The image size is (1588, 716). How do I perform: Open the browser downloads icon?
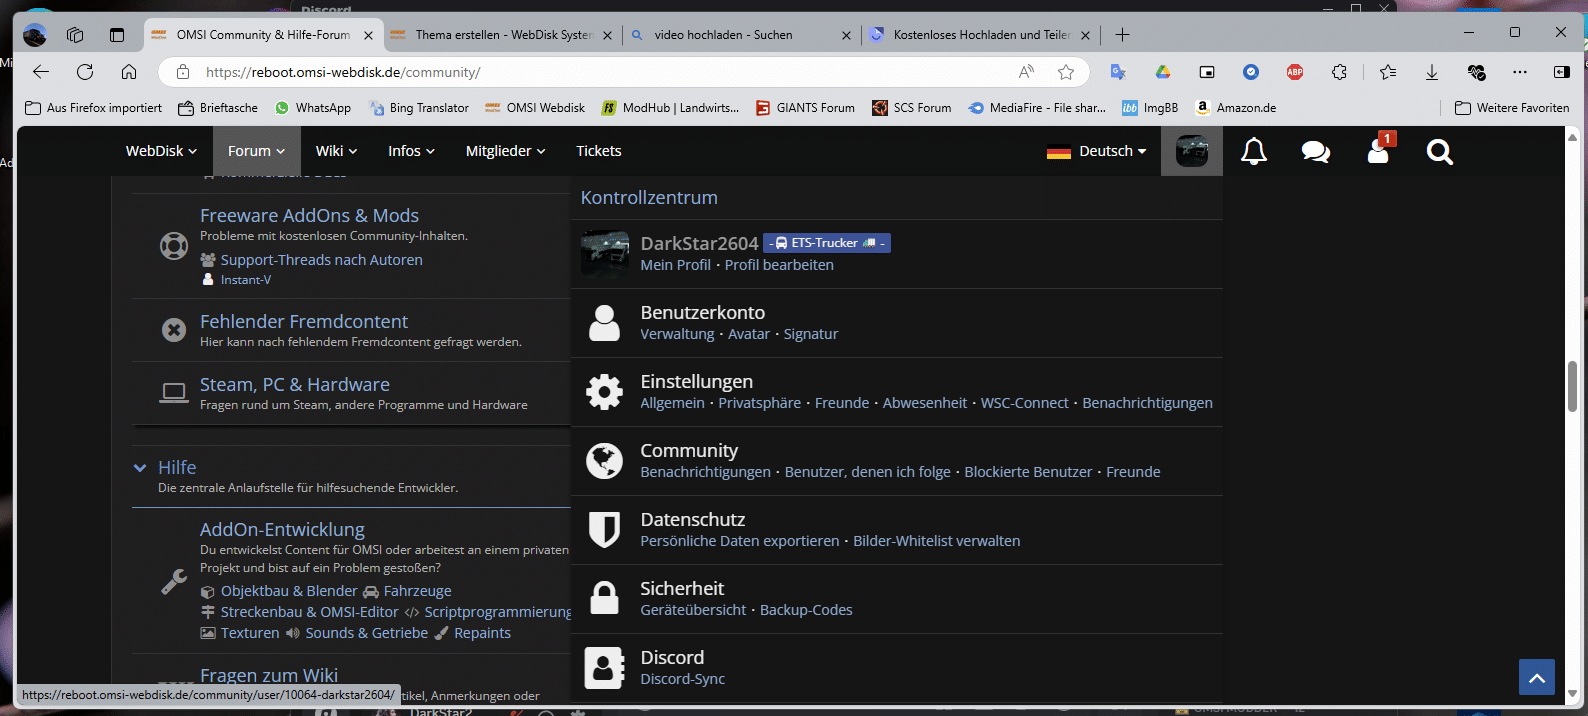coord(1432,72)
